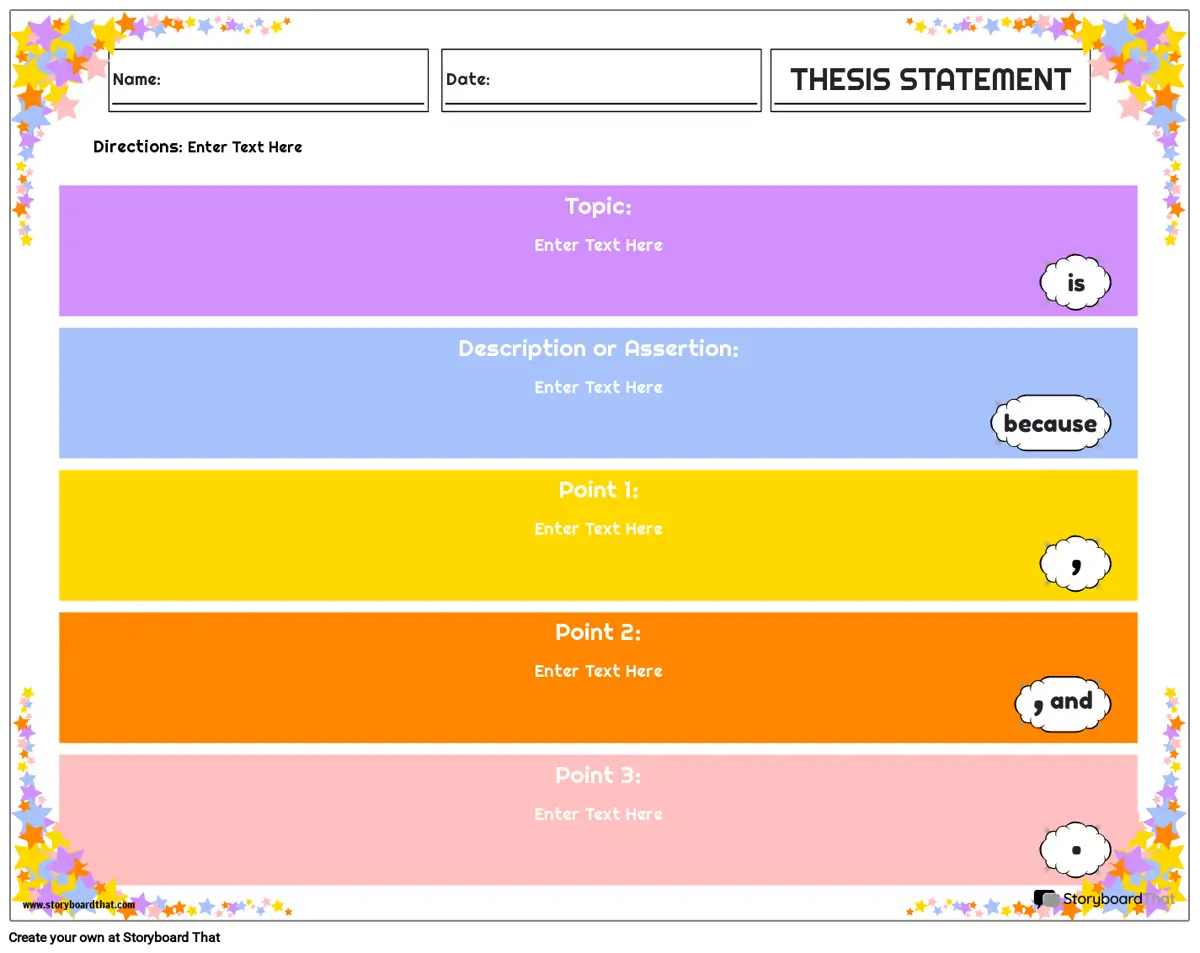1200x953 pixels.
Task: Click "Enter Text Here" in yellow Point 1 band
Action: (598, 529)
